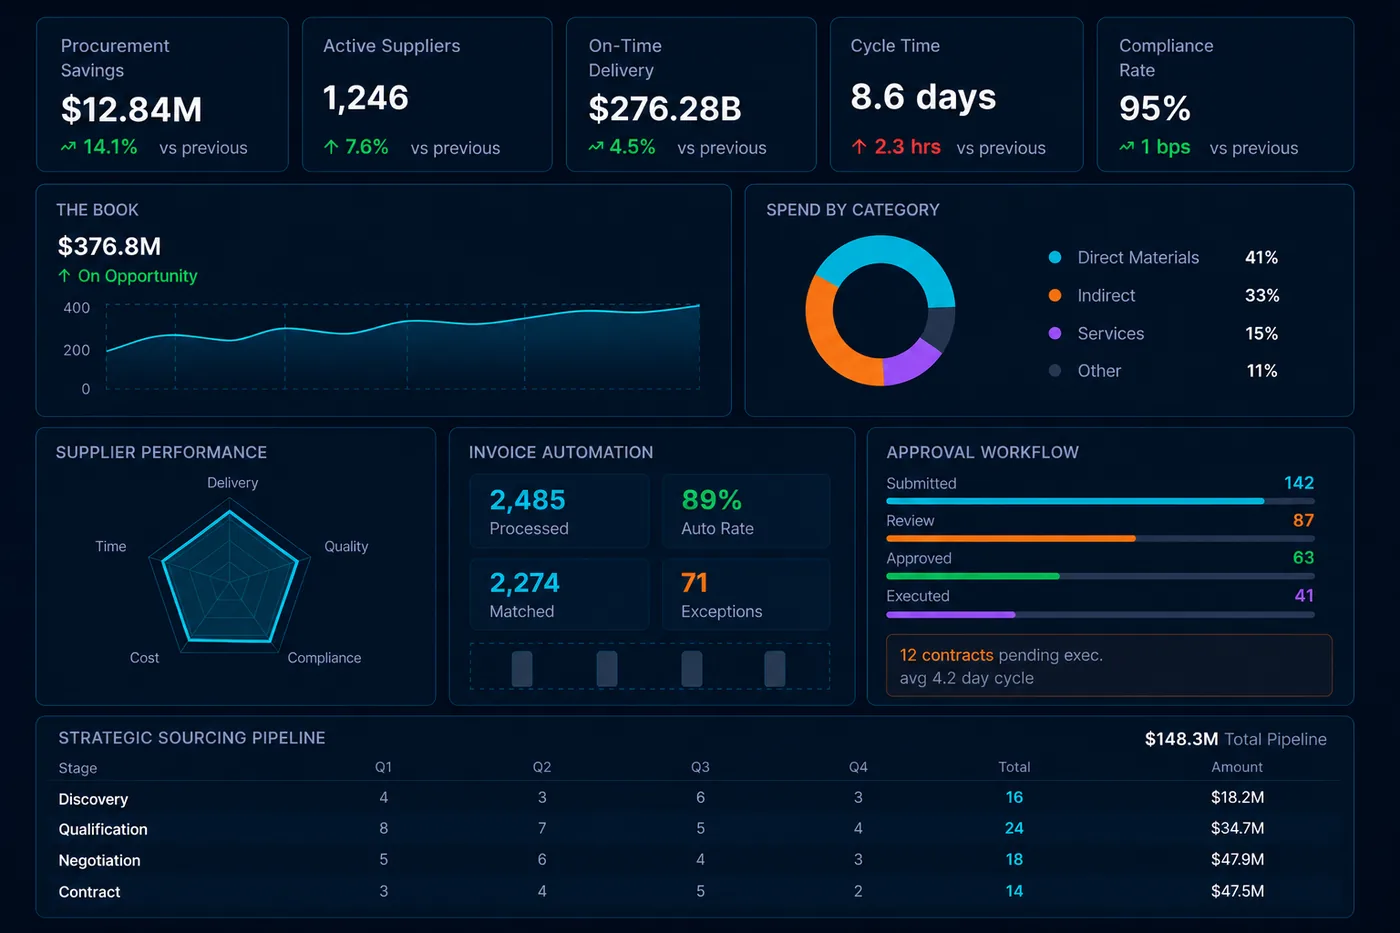Select the gray Other legend dot

point(1055,370)
